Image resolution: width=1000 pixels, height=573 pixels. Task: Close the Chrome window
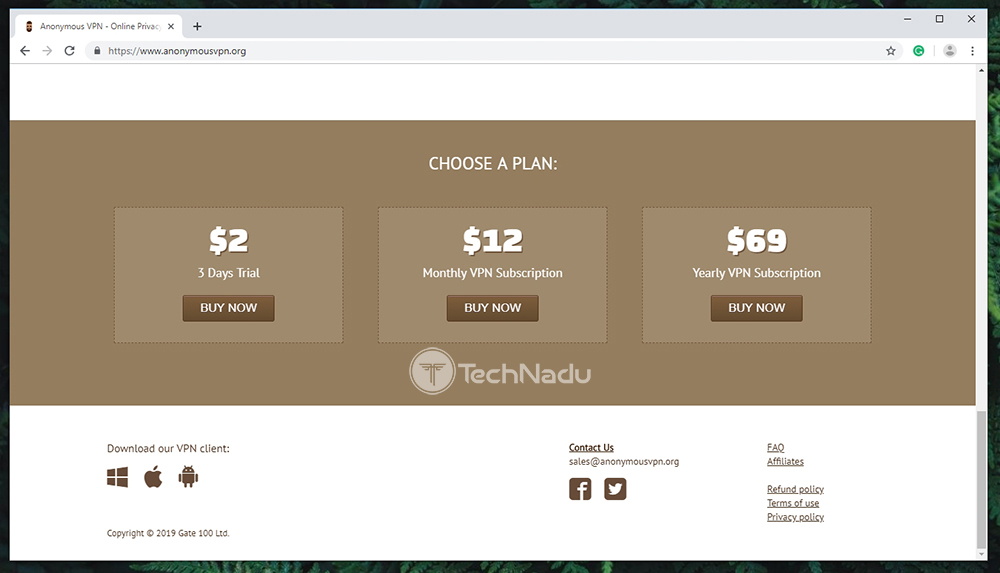[x=971, y=19]
